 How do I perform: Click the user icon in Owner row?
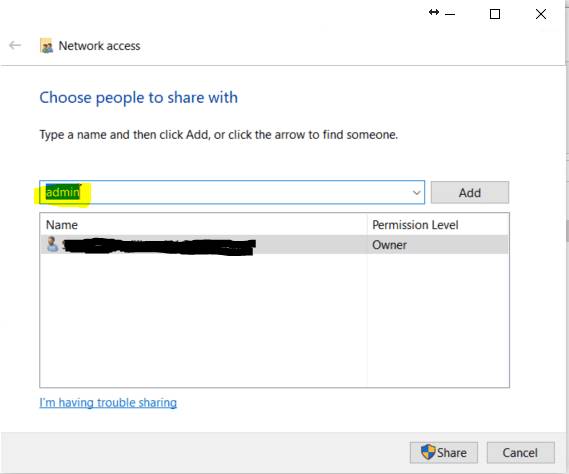(52, 244)
